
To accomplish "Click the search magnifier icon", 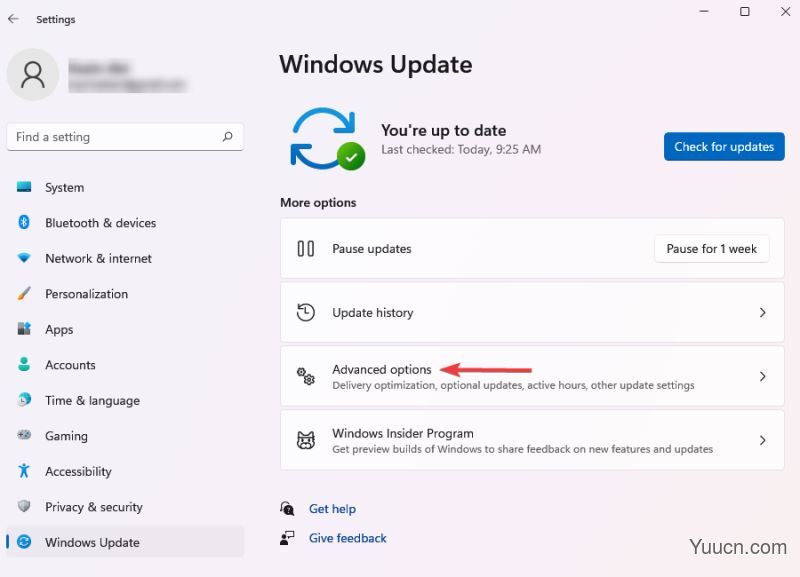I will click(x=228, y=136).
